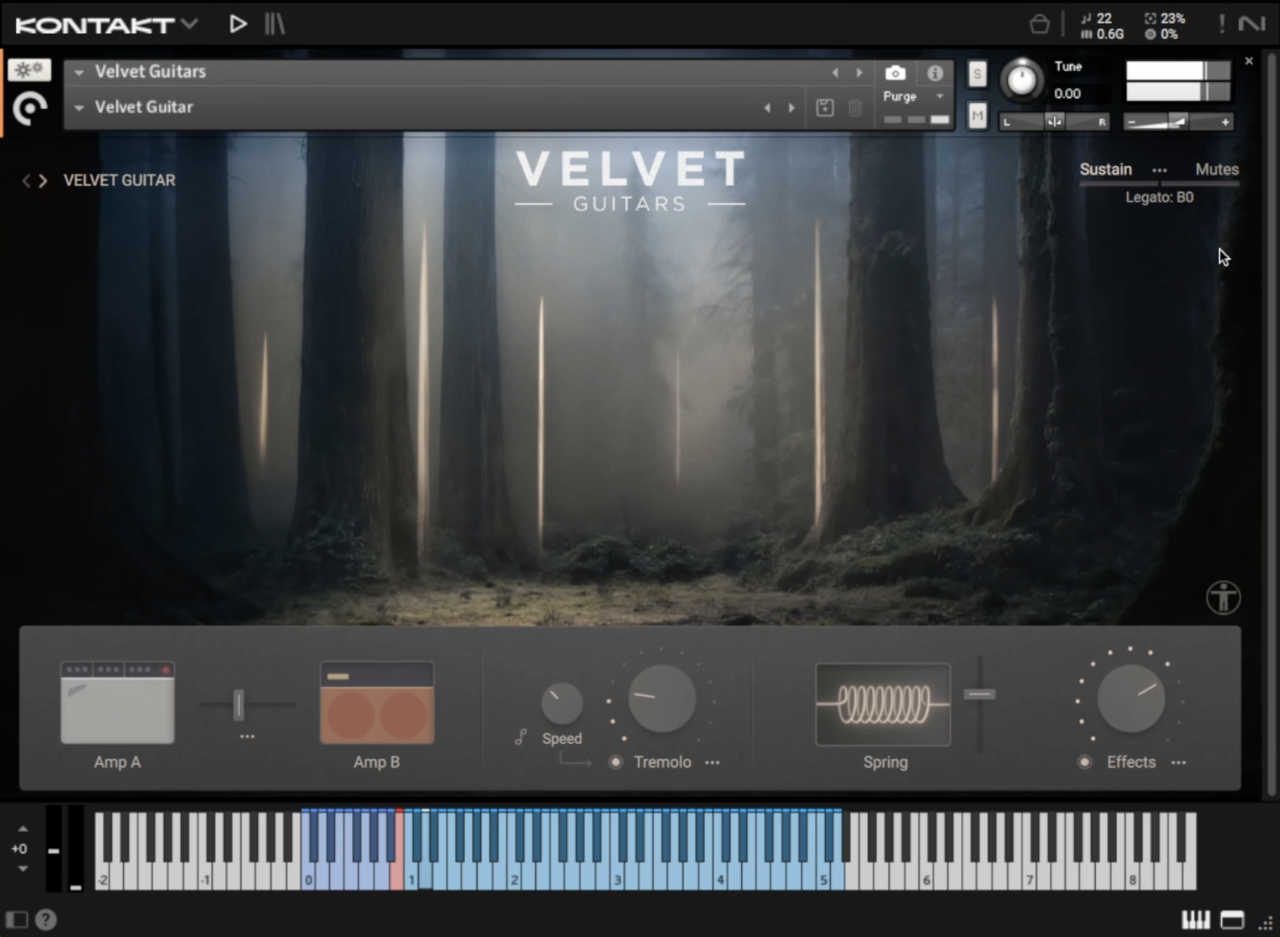Click the keyboard pitch bend wheel strip
Screen dimensions: 1280x937
click(x=54, y=849)
